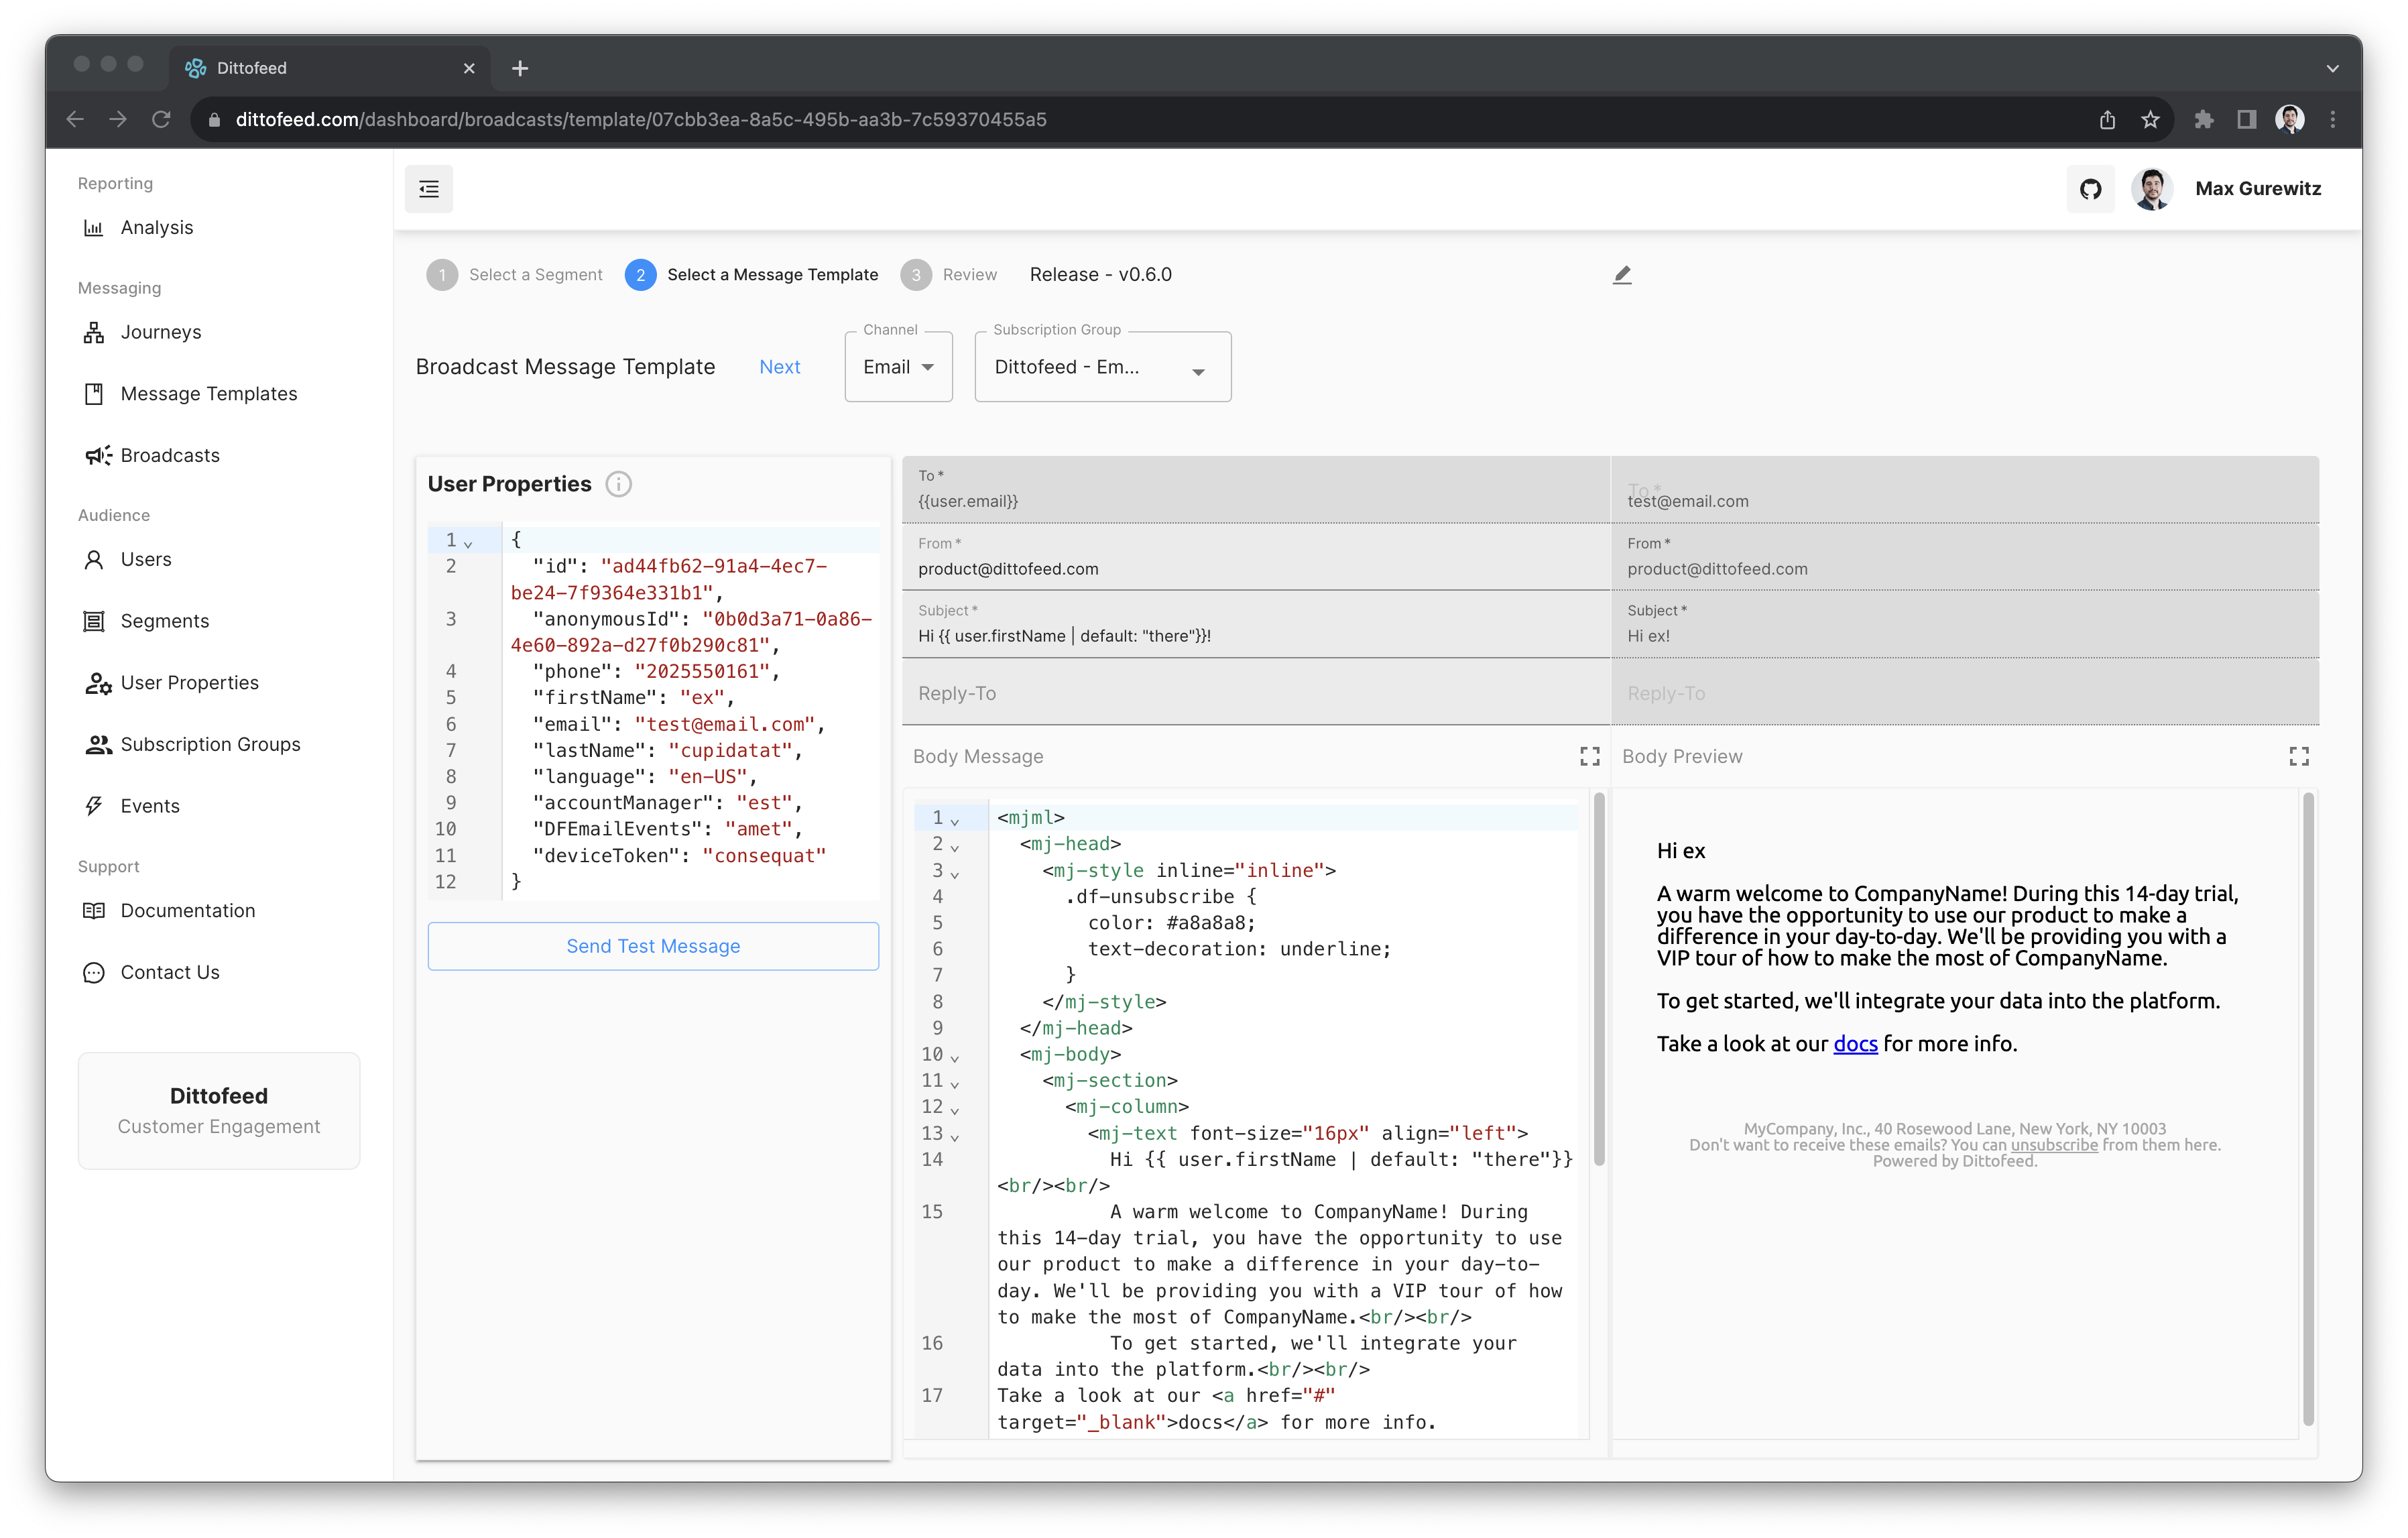Open Journeys from the sidebar
The height and width of the screenshot is (1538, 2408).
tap(160, 332)
